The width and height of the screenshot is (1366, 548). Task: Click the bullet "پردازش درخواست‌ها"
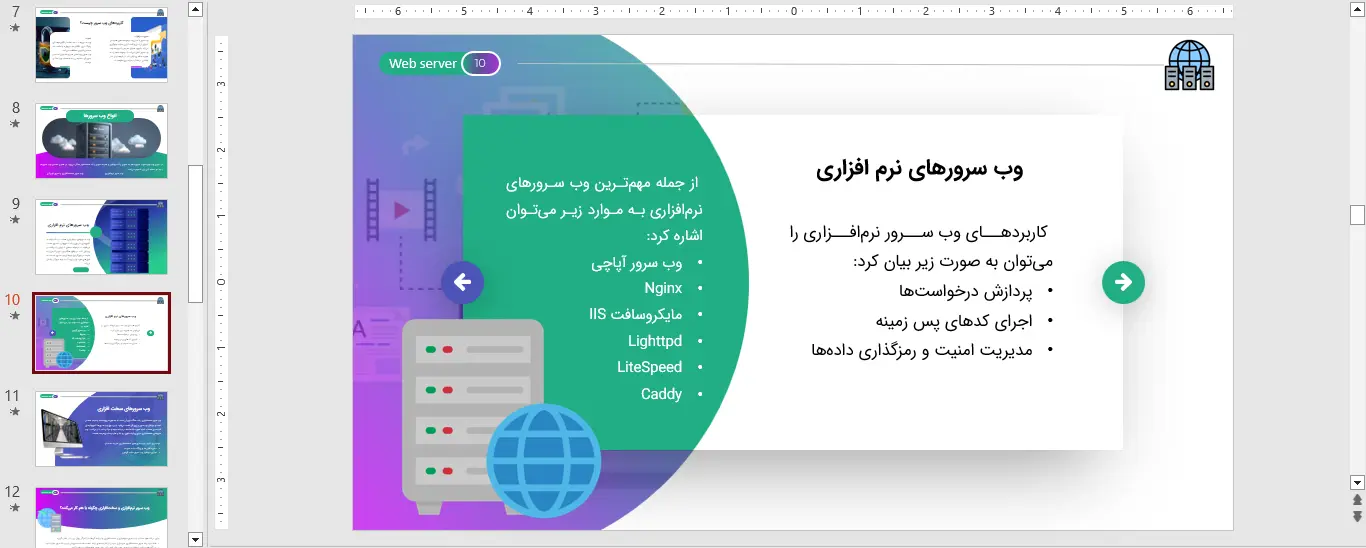966,291
